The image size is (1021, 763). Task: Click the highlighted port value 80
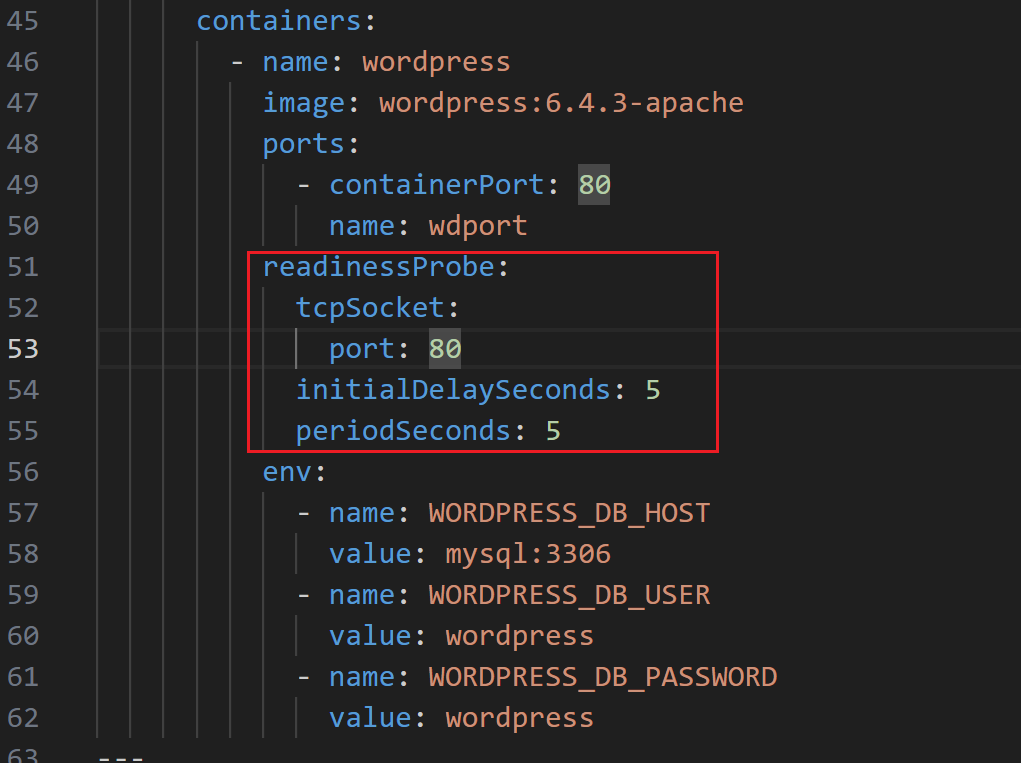coord(445,348)
